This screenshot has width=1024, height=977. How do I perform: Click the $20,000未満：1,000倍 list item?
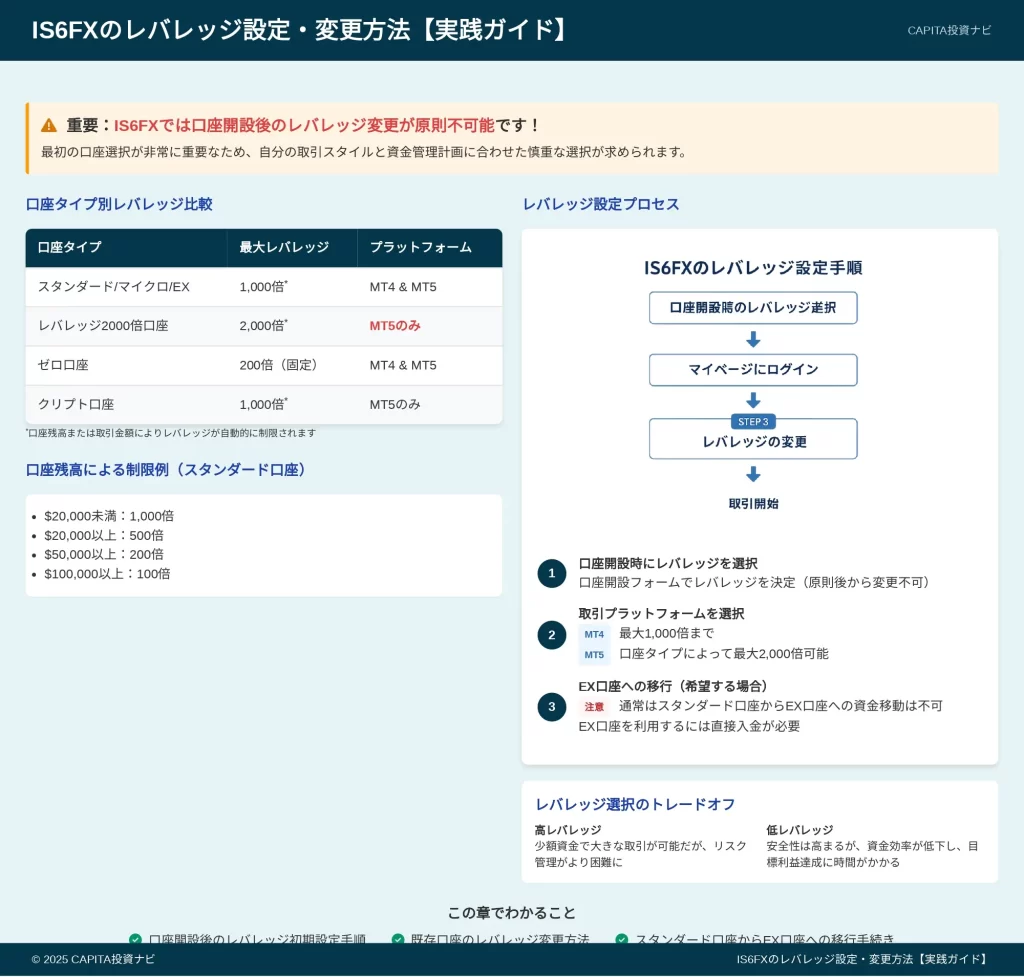[x=109, y=516]
